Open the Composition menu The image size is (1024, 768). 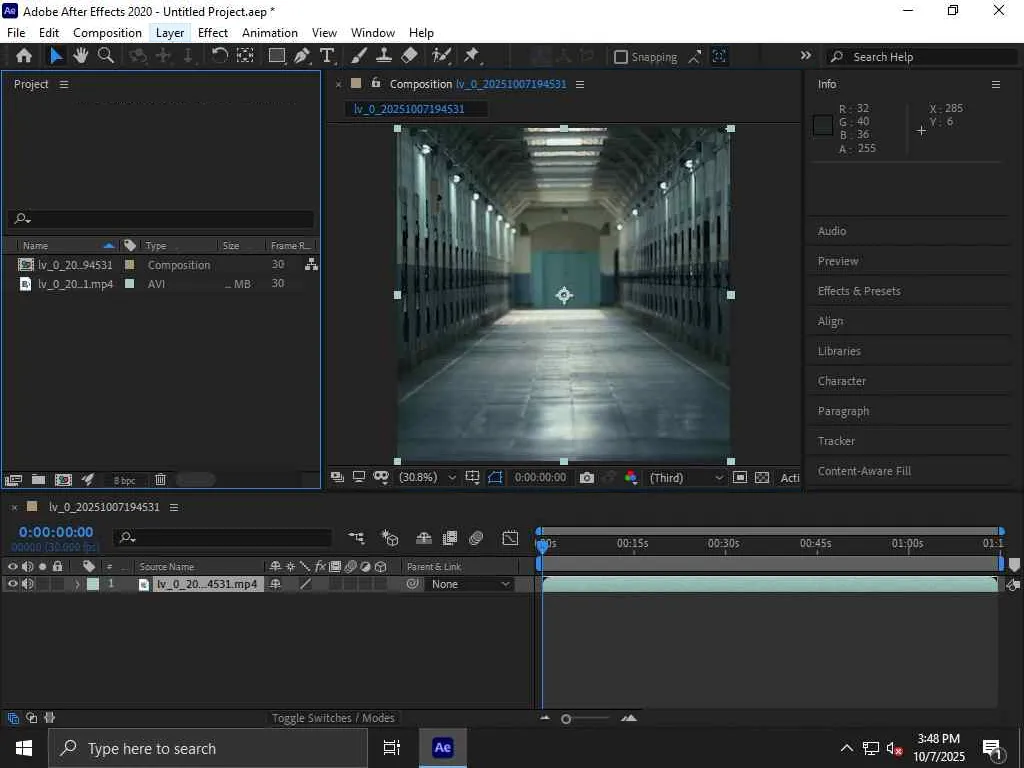(x=107, y=33)
